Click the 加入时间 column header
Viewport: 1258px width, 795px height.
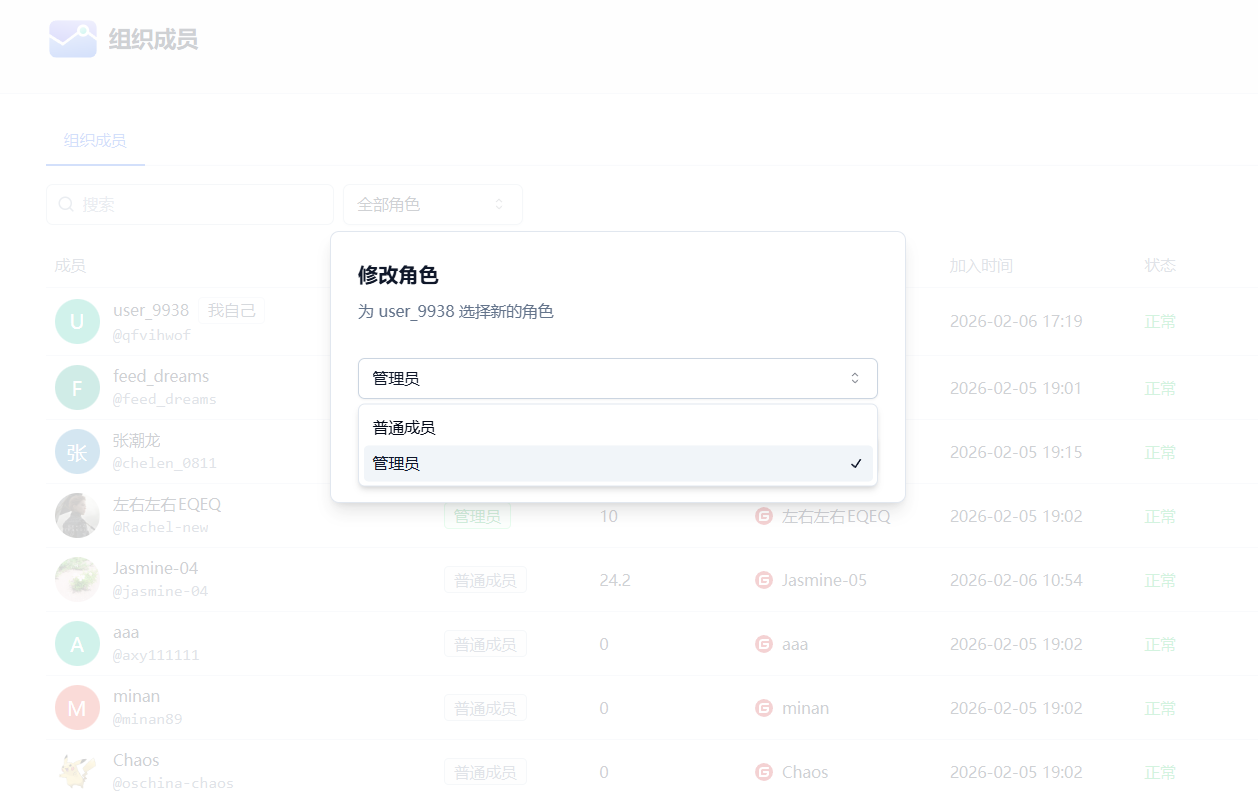click(981, 265)
